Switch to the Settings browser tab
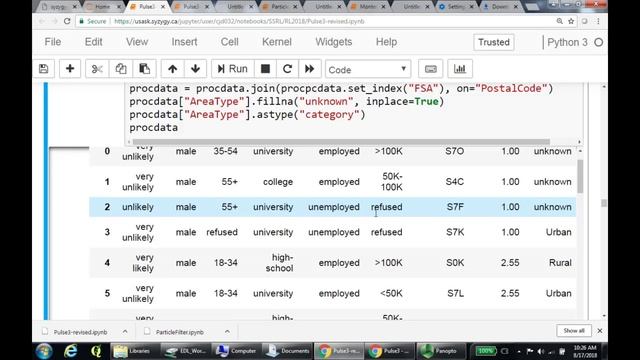Viewport: 640px width, 360px height. click(x=456, y=7)
